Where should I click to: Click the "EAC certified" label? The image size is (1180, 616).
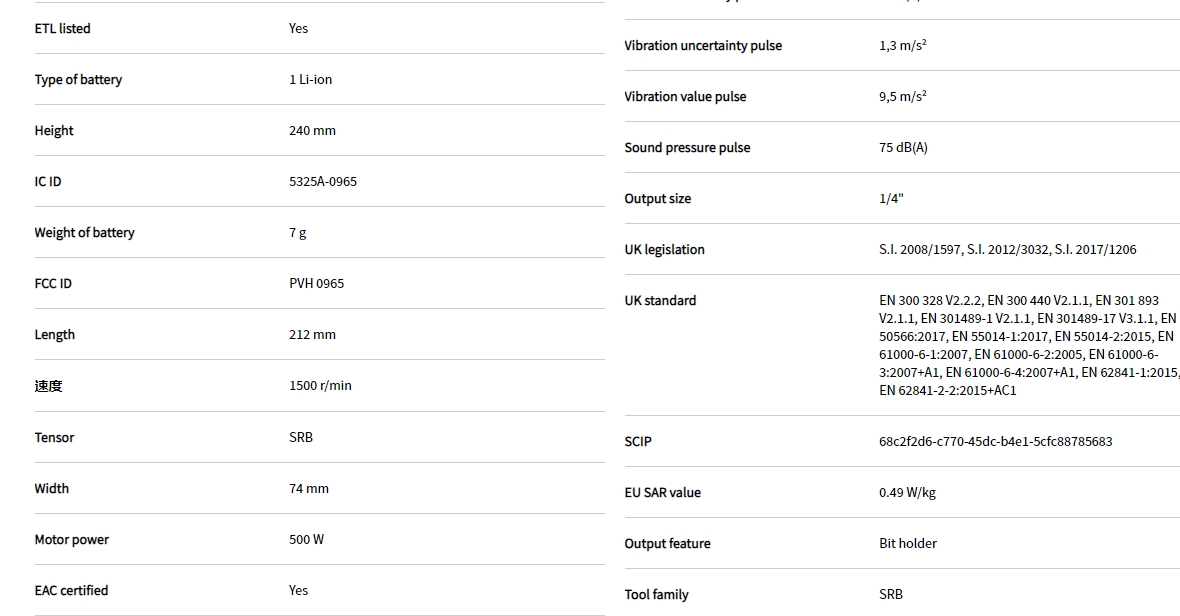[71, 590]
